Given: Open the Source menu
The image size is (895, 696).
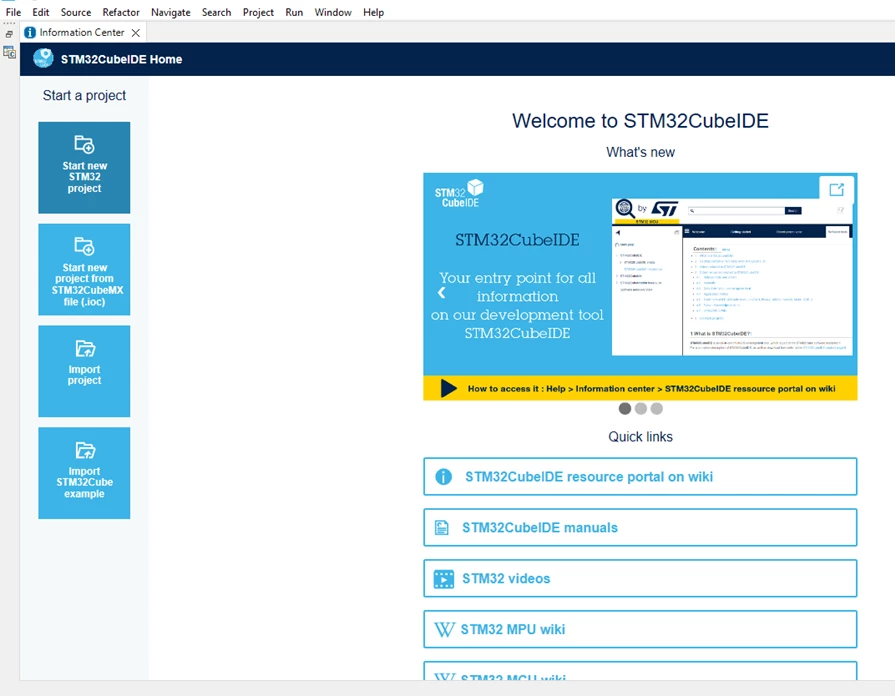Looking at the screenshot, I should (x=76, y=12).
